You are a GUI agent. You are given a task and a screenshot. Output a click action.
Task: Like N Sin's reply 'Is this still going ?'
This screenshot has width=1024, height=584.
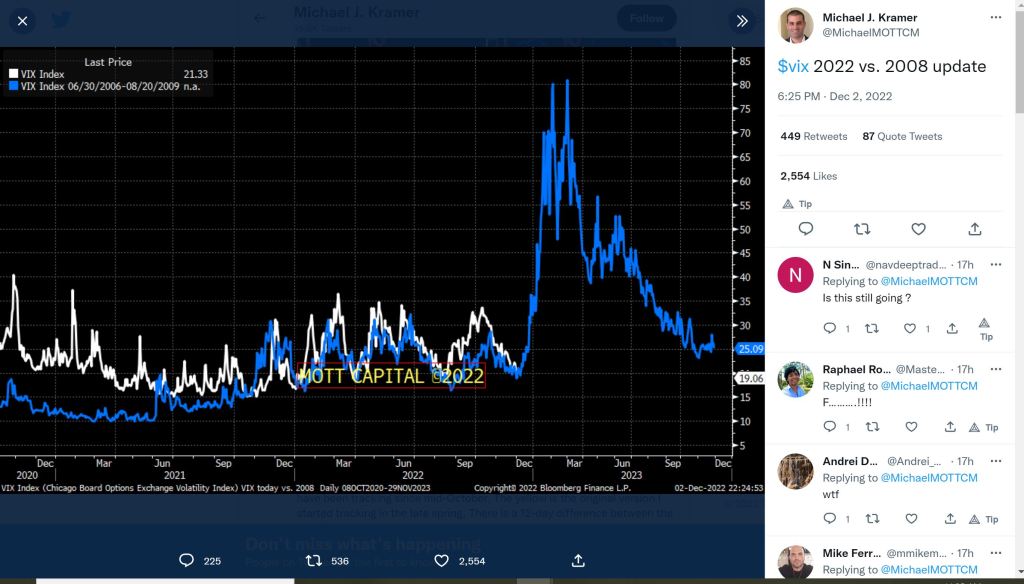pyautogui.click(x=910, y=328)
